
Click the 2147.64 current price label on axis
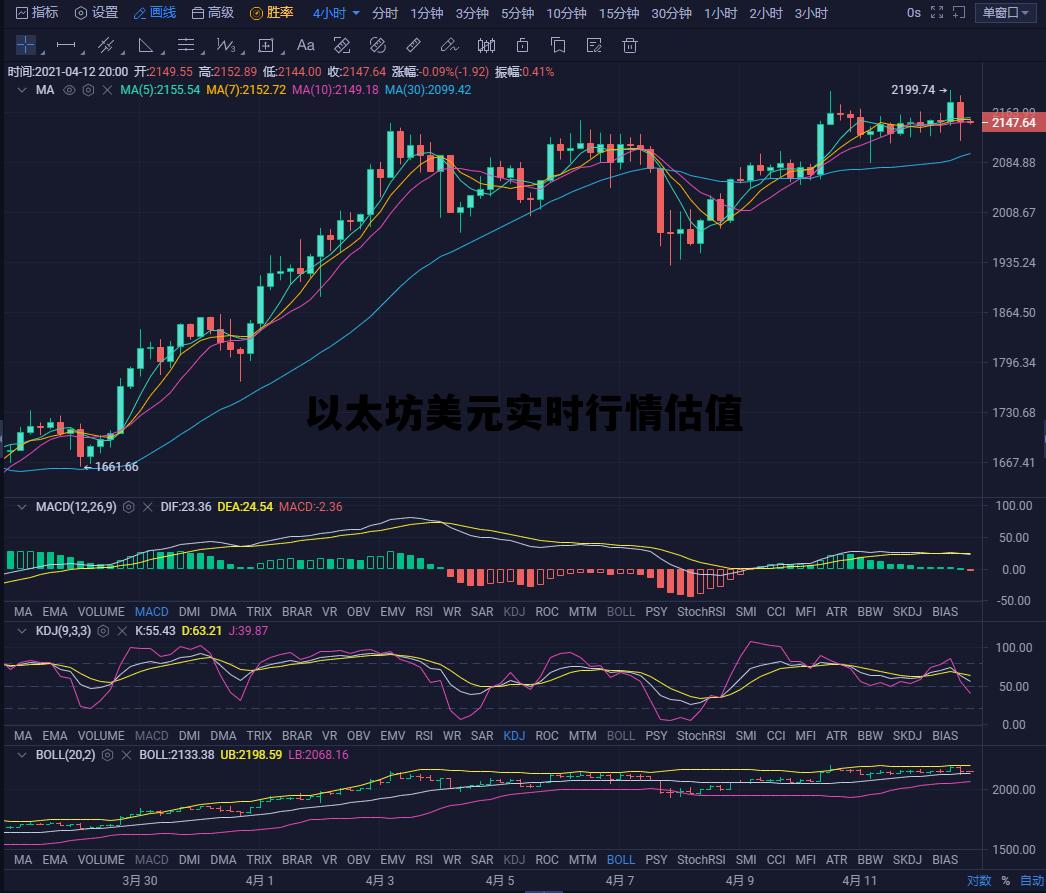pyautogui.click(x=1011, y=122)
